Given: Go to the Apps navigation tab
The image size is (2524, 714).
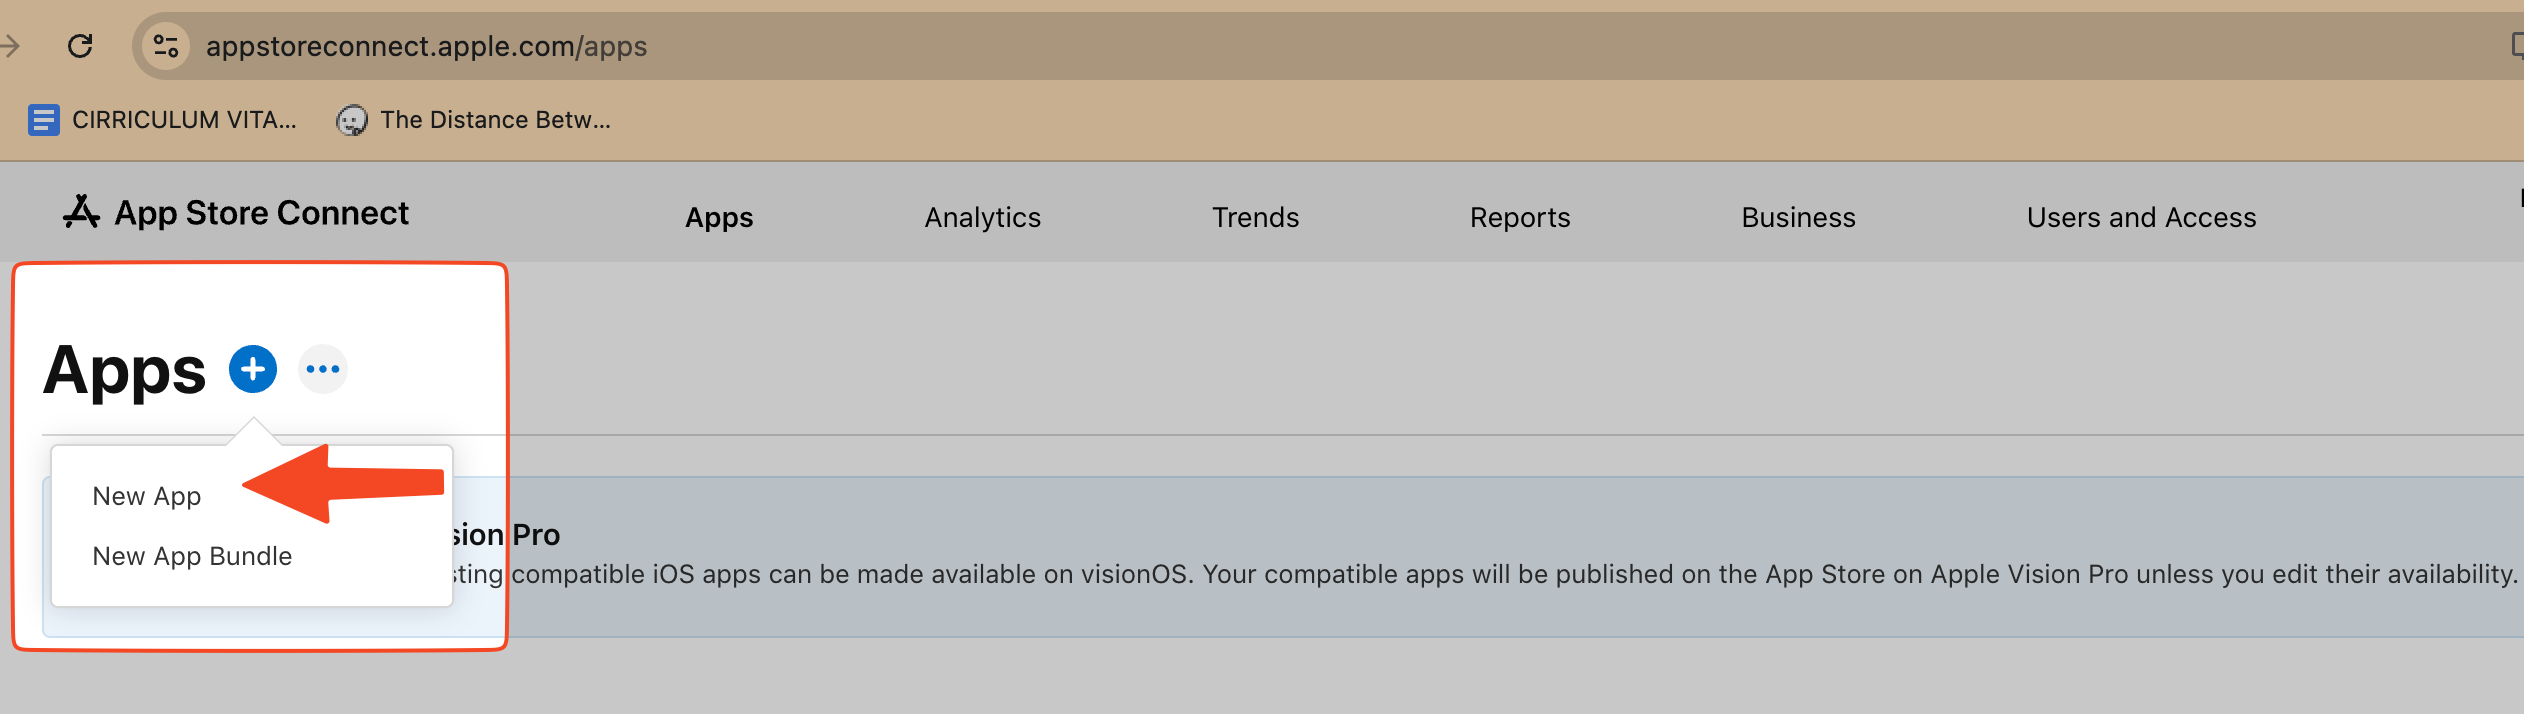Looking at the screenshot, I should point(719,217).
